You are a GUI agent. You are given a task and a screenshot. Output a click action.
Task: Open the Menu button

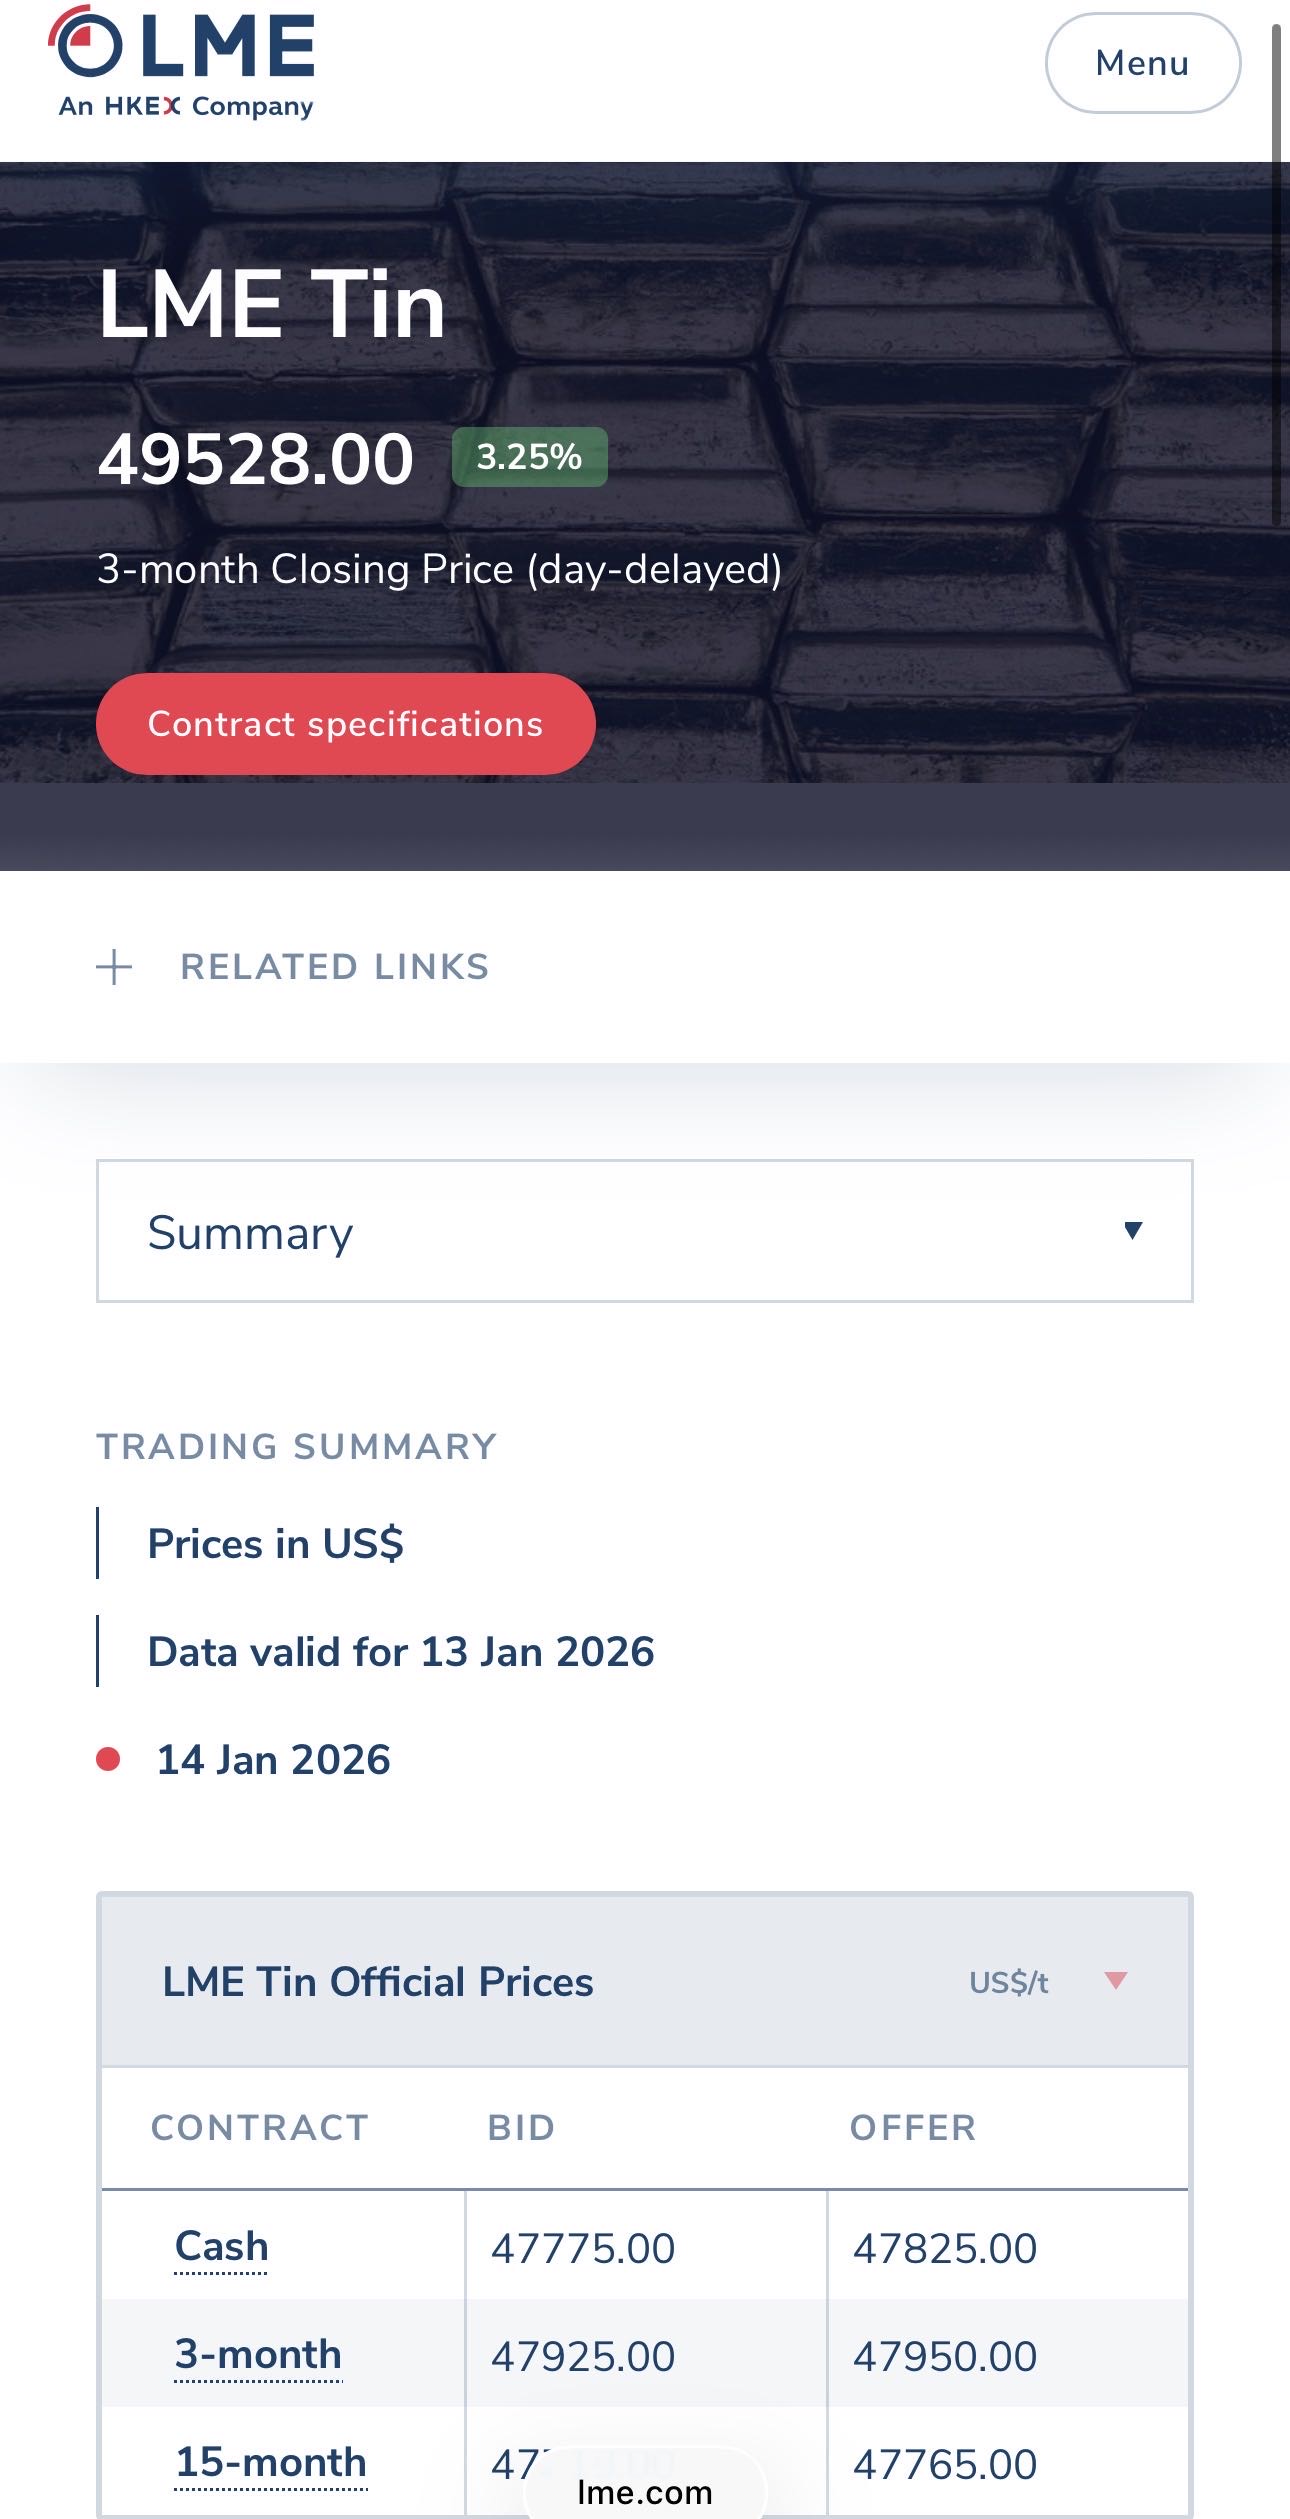tap(1142, 63)
